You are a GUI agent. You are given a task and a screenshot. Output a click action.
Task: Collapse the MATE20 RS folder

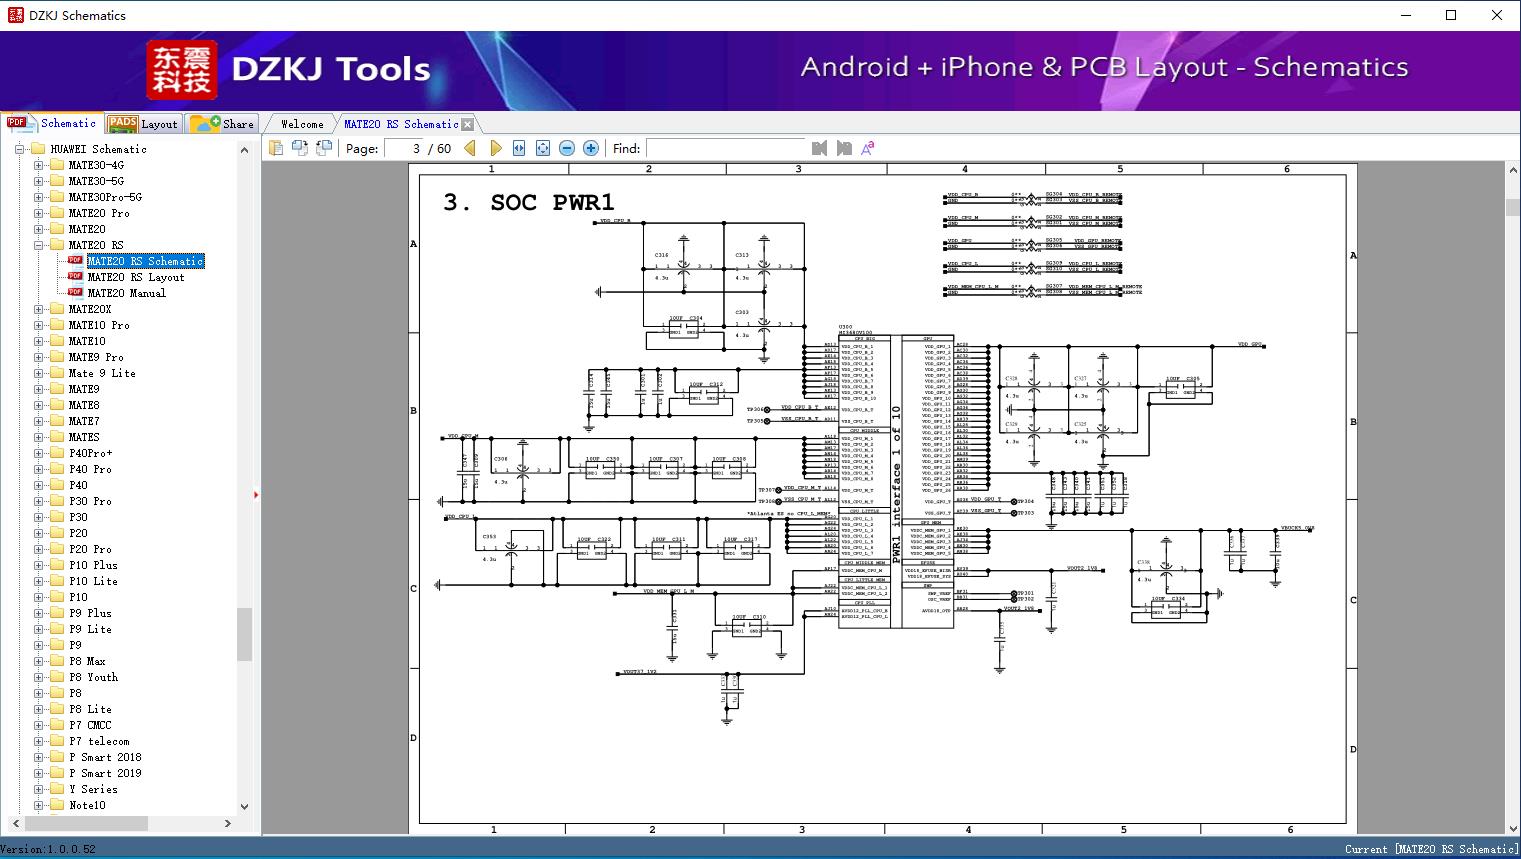(38, 245)
